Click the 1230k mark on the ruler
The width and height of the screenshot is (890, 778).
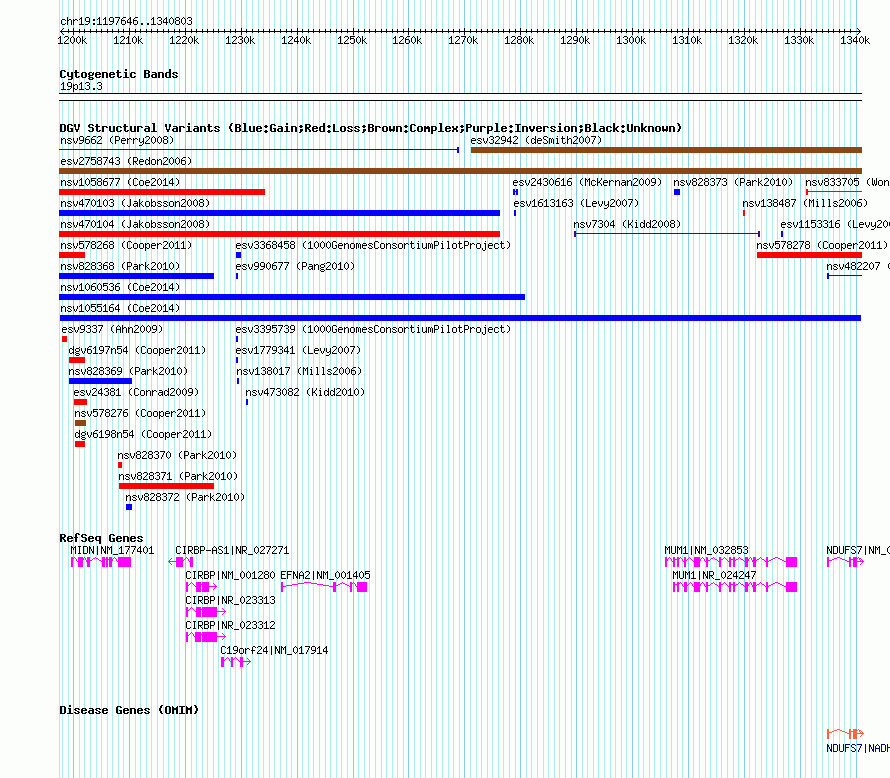[x=240, y=40]
